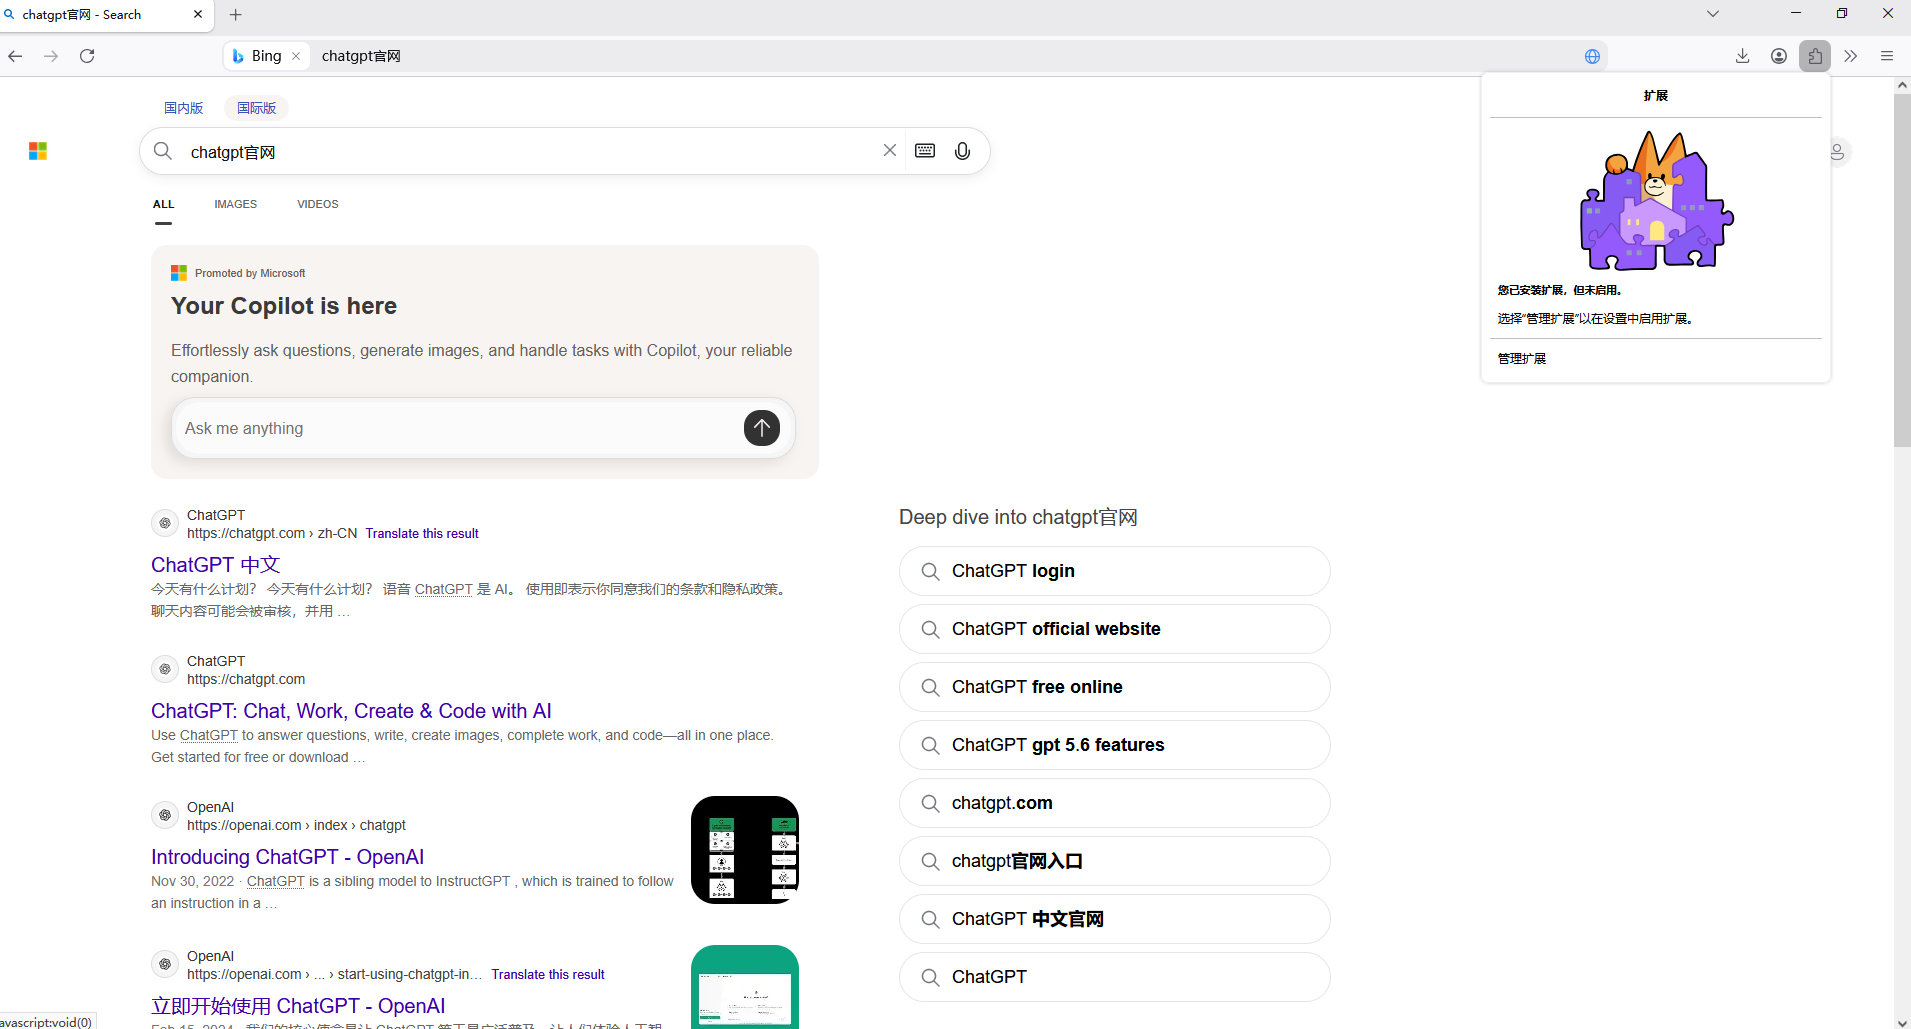This screenshot has width=1911, height=1029.
Task: Search related query ChatGPT 中文官网
Action: (x=1115, y=919)
